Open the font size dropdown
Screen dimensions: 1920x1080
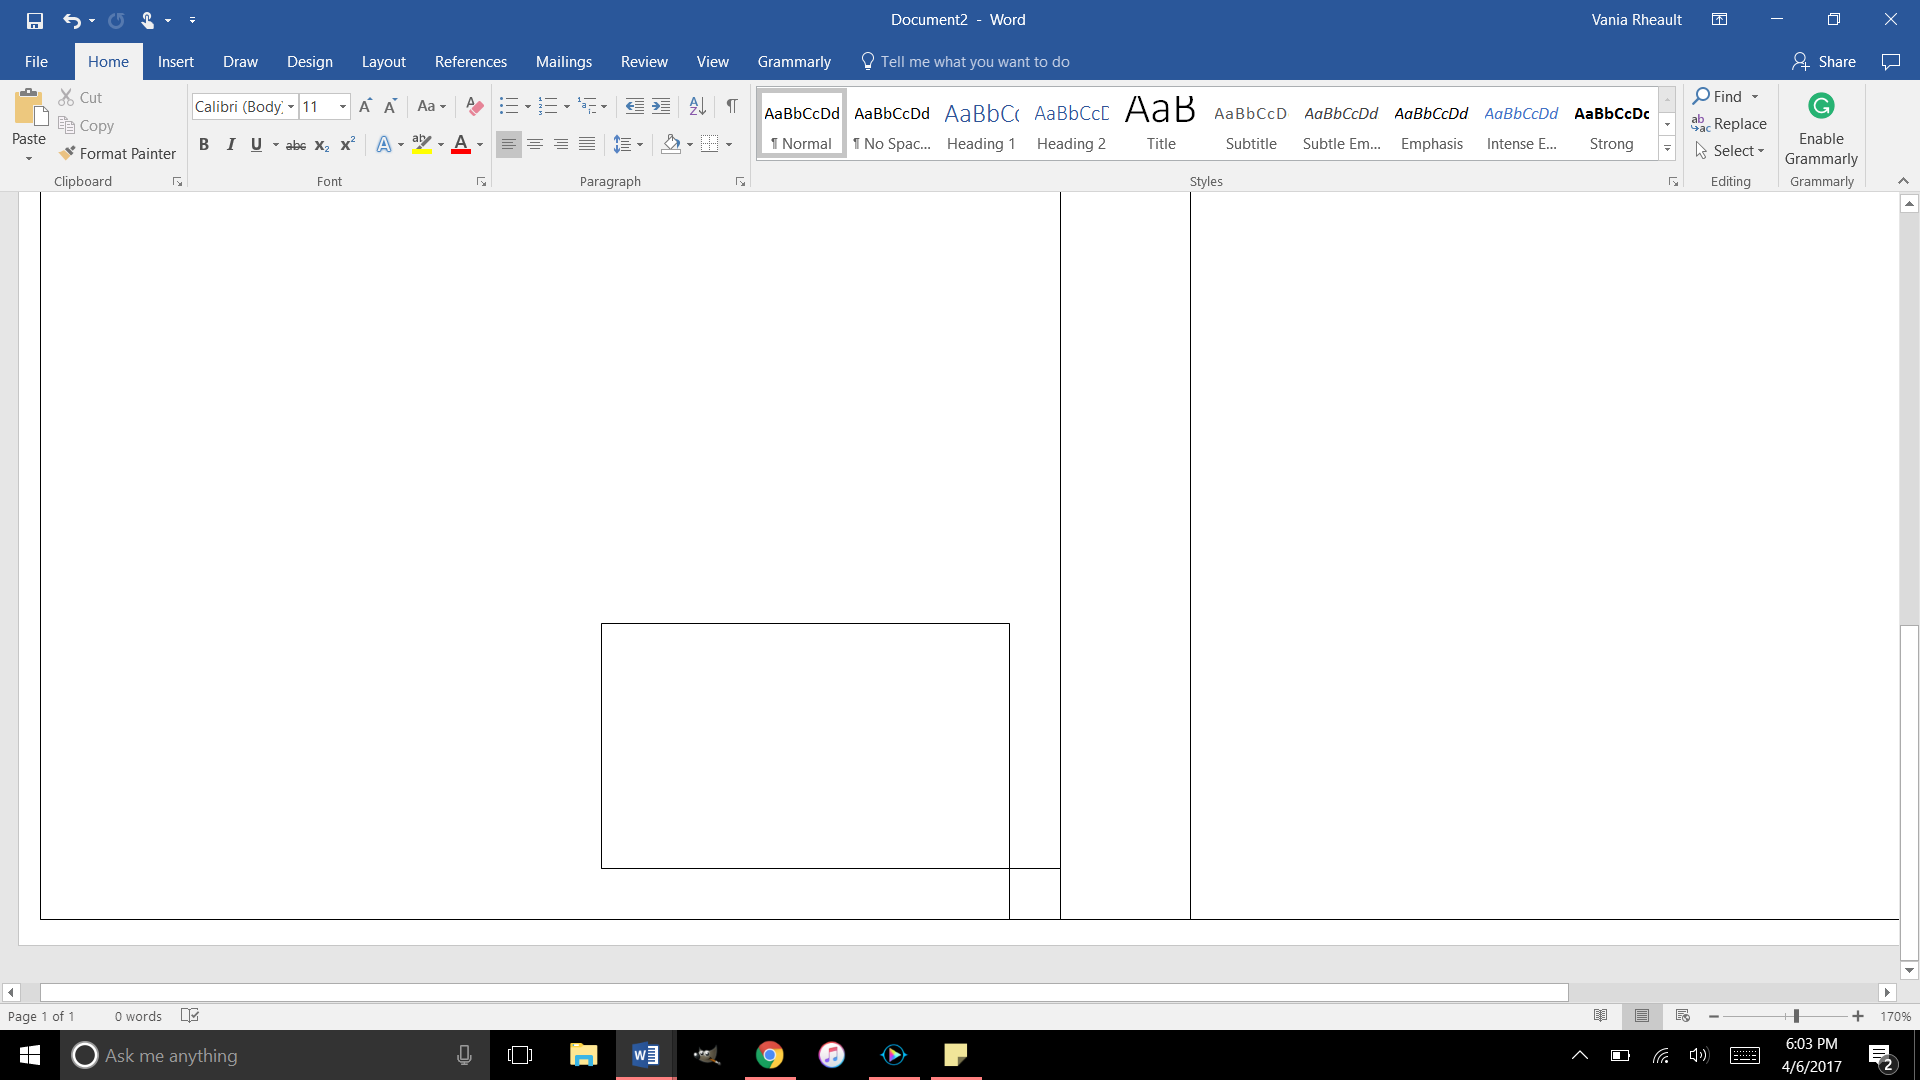[343, 107]
